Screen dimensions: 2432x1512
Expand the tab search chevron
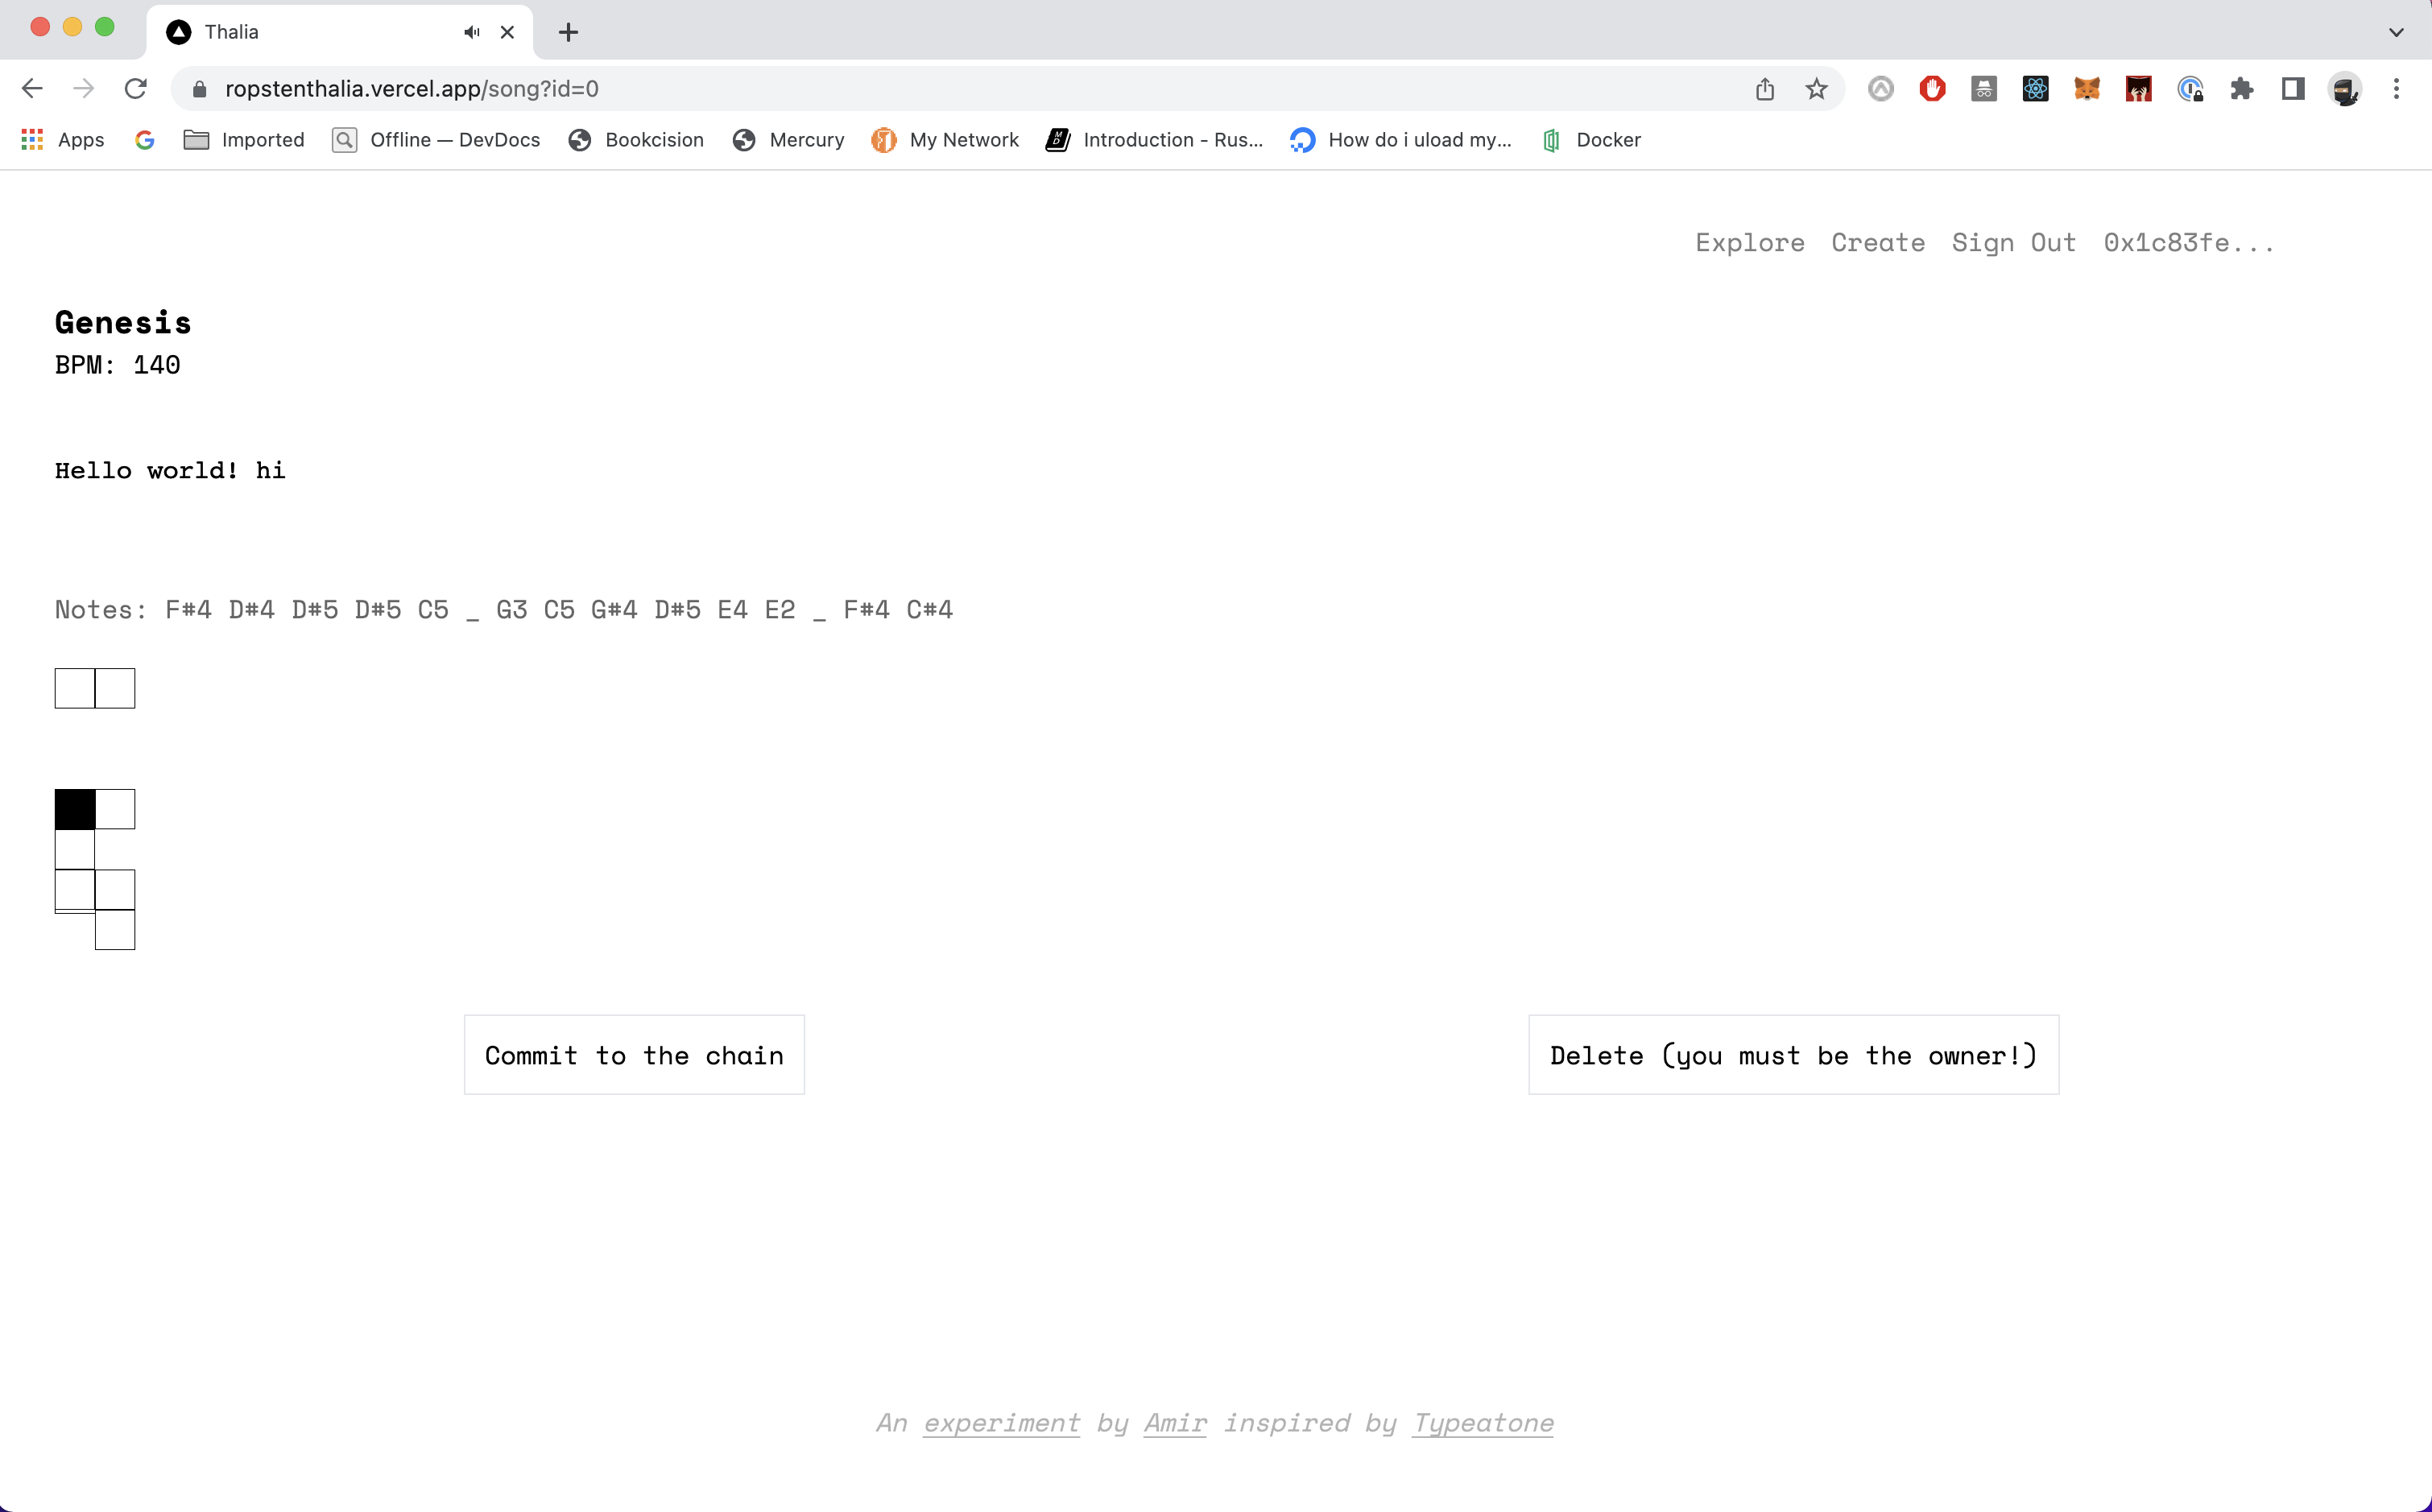[x=2395, y=32]
